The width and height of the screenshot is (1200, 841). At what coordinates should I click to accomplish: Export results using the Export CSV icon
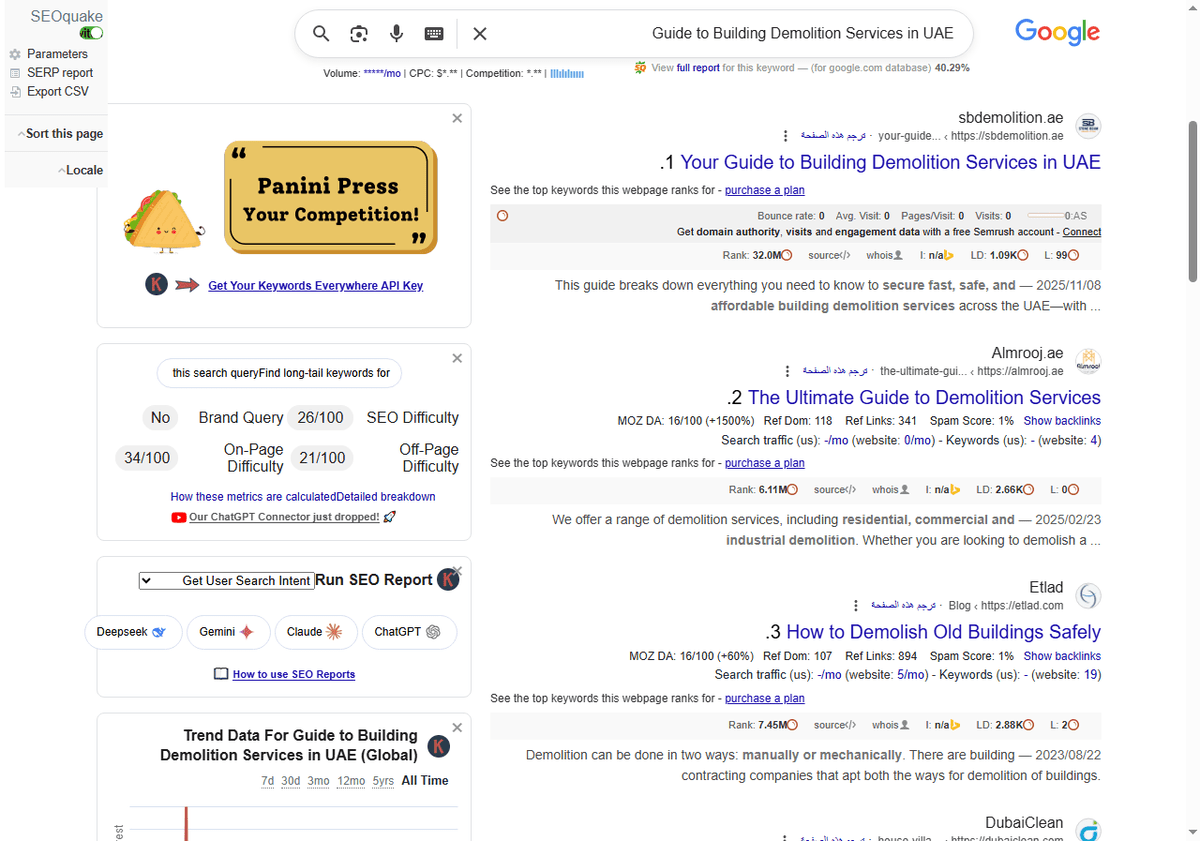click(x=16, y=91)
